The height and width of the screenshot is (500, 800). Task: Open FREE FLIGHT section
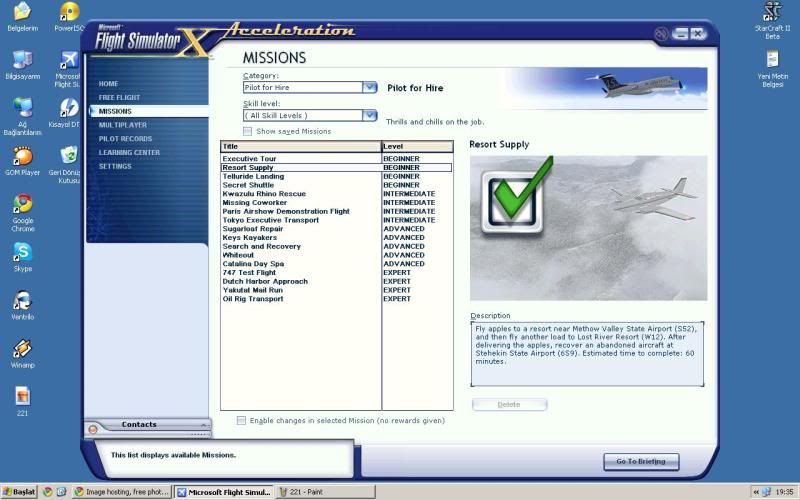[x=119, y=97]
